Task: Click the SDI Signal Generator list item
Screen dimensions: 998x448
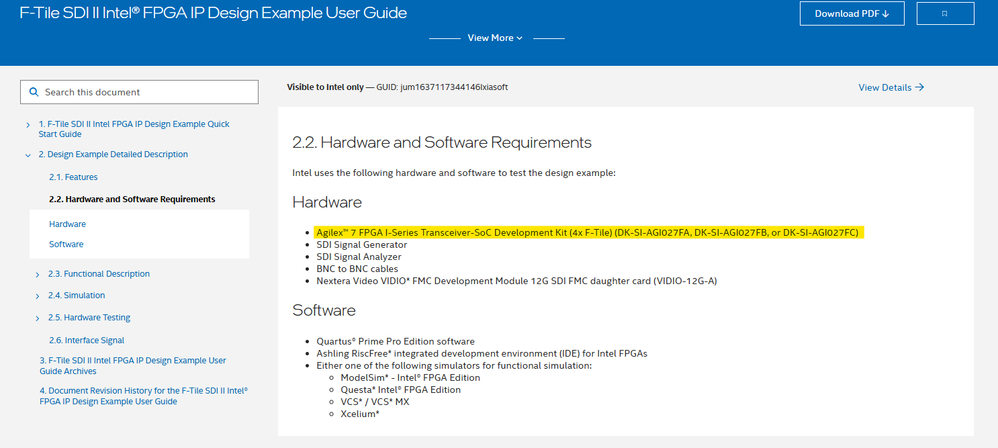Action: (x=362, y=244)
